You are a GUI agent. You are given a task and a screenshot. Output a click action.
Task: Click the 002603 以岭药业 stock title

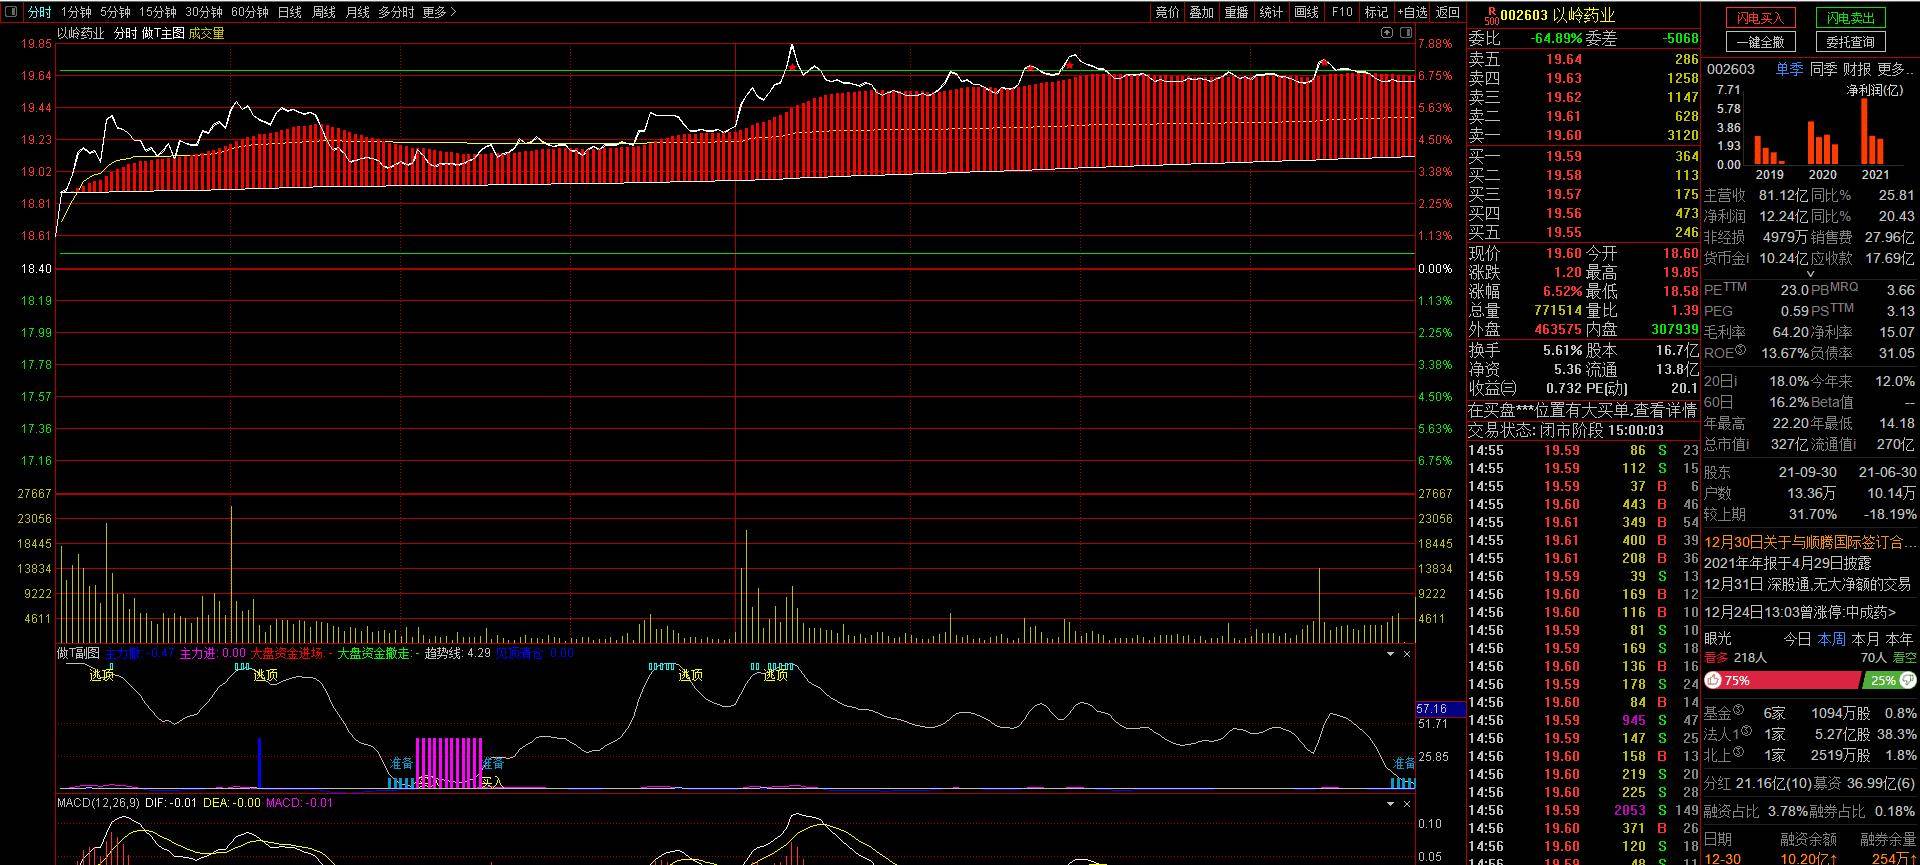point(1557,16)
